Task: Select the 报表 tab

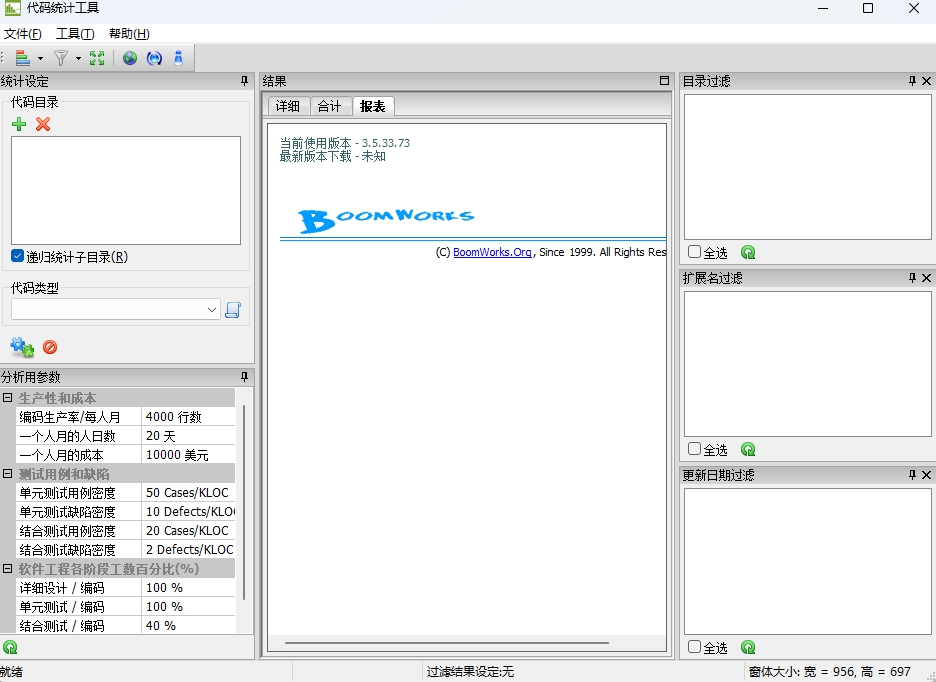Action: click(373, 106)
